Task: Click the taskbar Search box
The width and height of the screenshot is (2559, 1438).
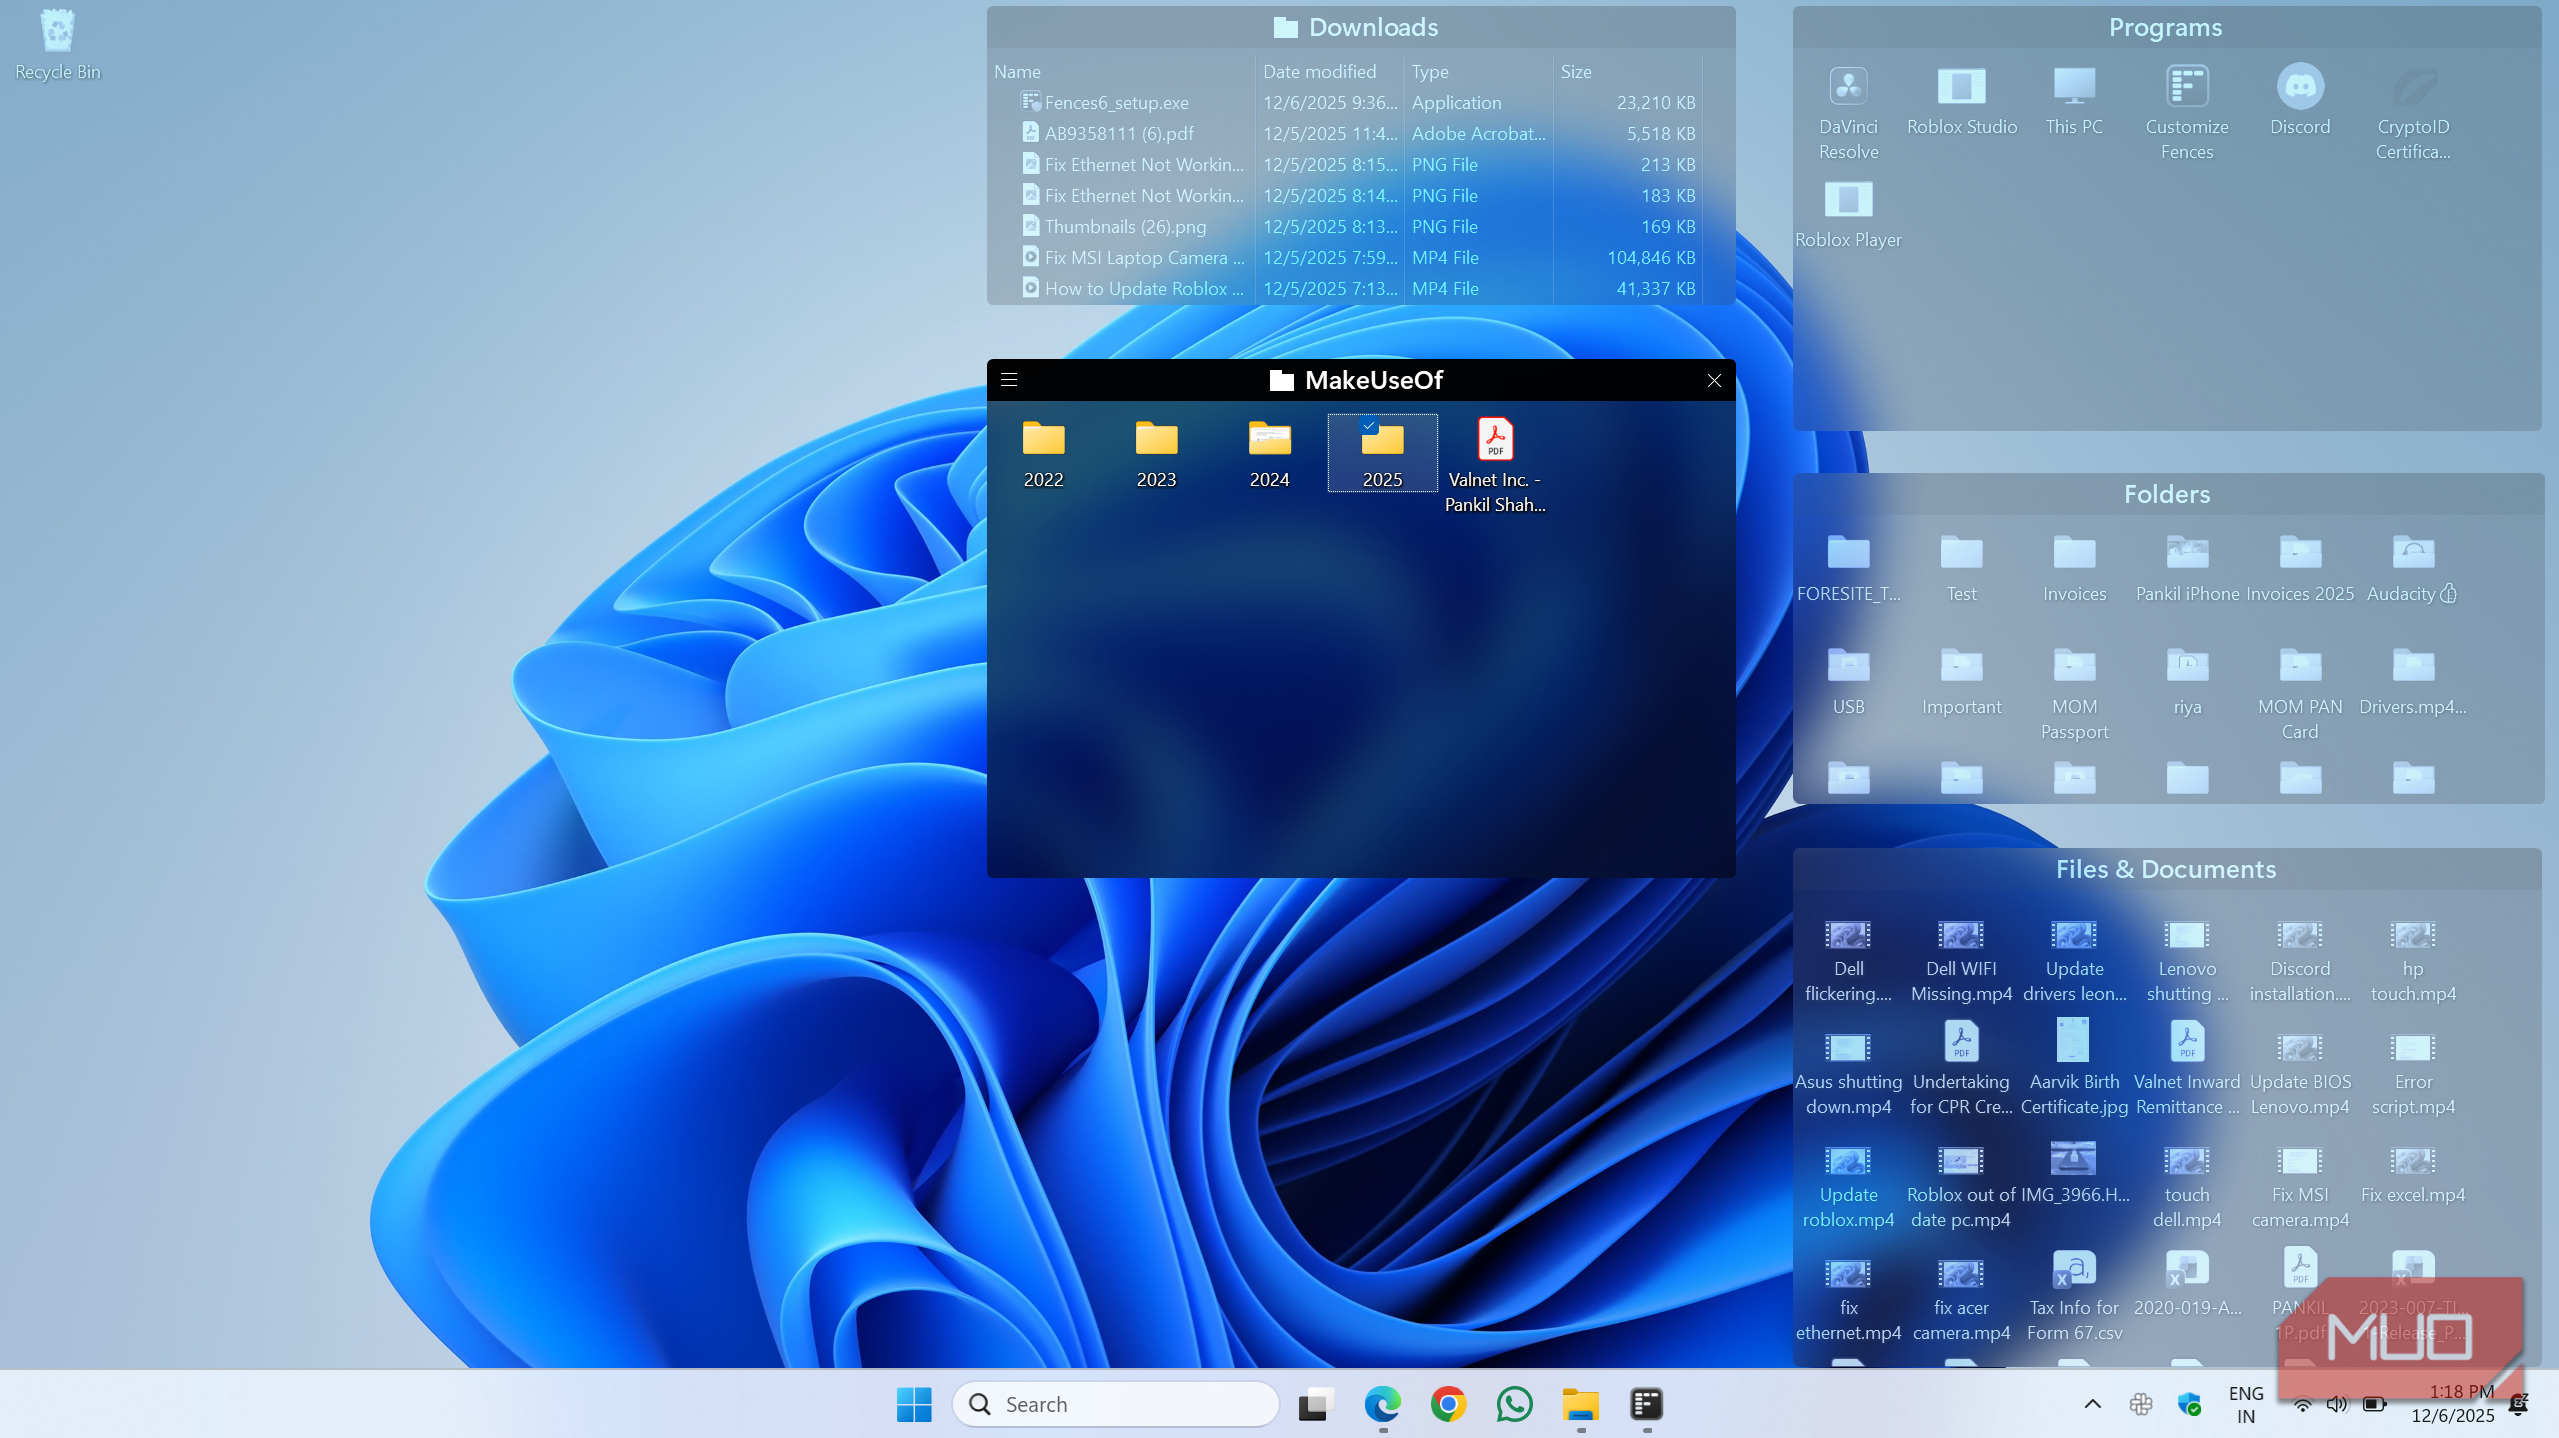Action: 1115,1404
